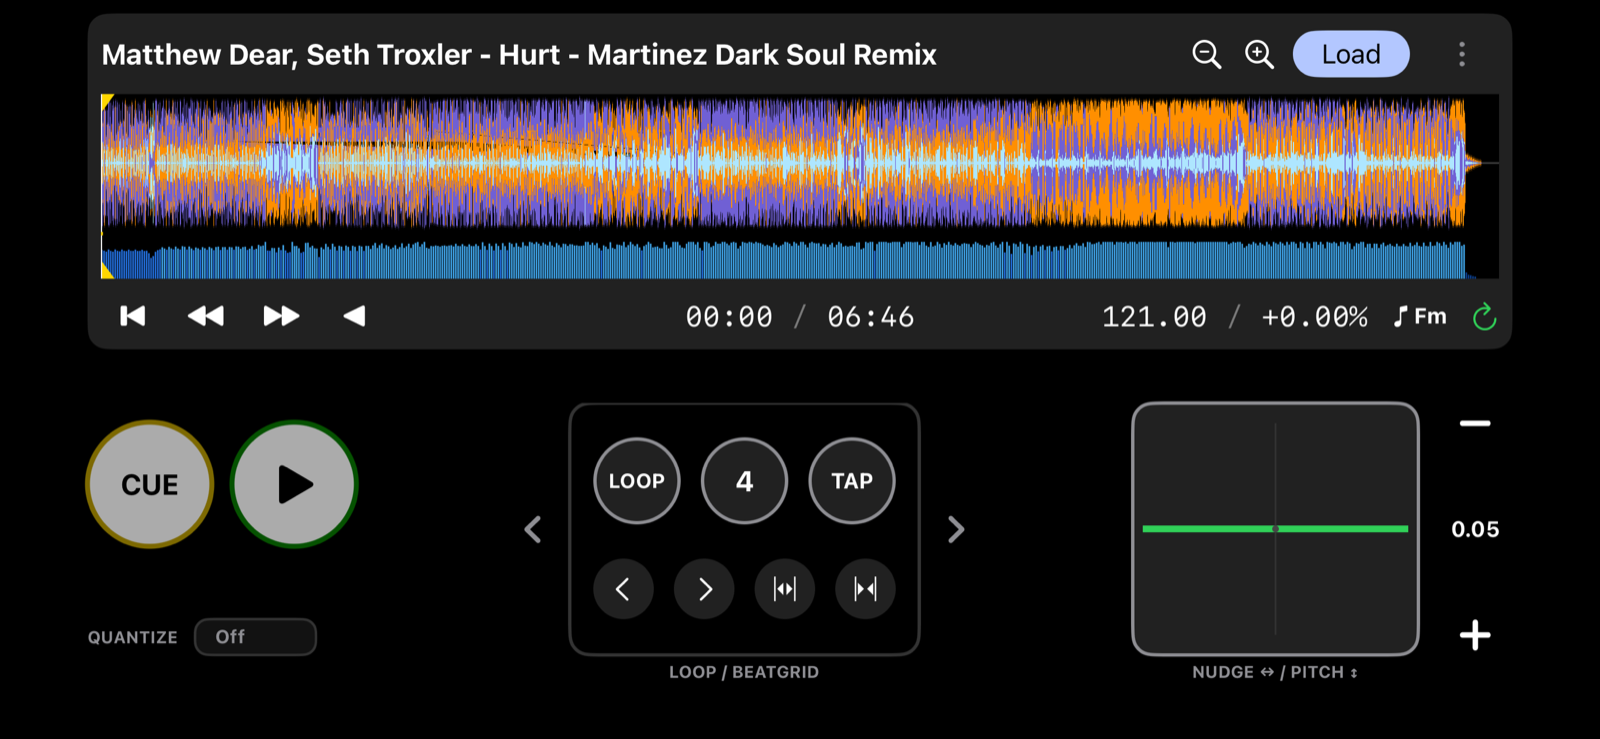1600x739 pixels.
Task: Start playback with the Play button
Action: 294,484
